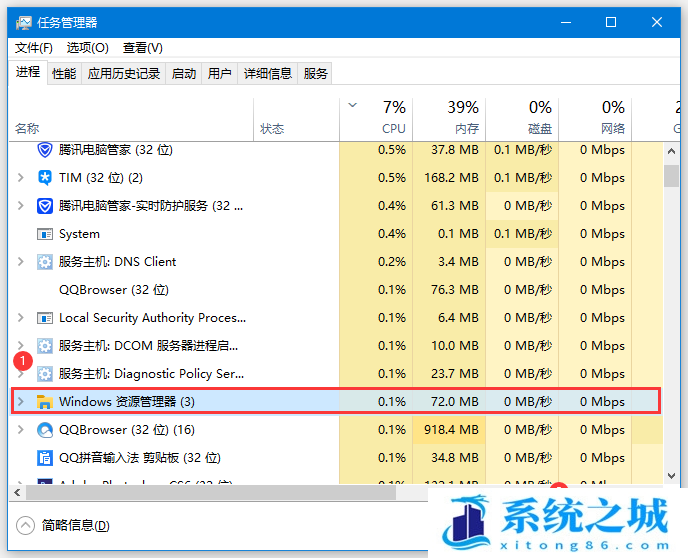The height and width of the screenshot is (558, 688).
Task: Switch to the 性能 tab
Action: coord(64,73)
